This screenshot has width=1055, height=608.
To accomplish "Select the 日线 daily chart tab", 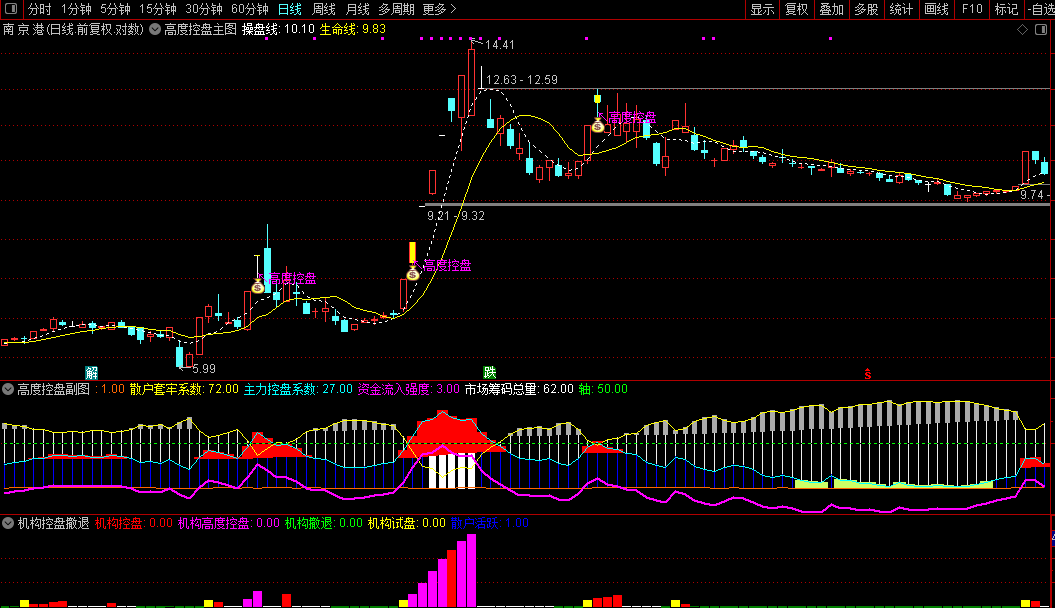I will tap(290, 9).
